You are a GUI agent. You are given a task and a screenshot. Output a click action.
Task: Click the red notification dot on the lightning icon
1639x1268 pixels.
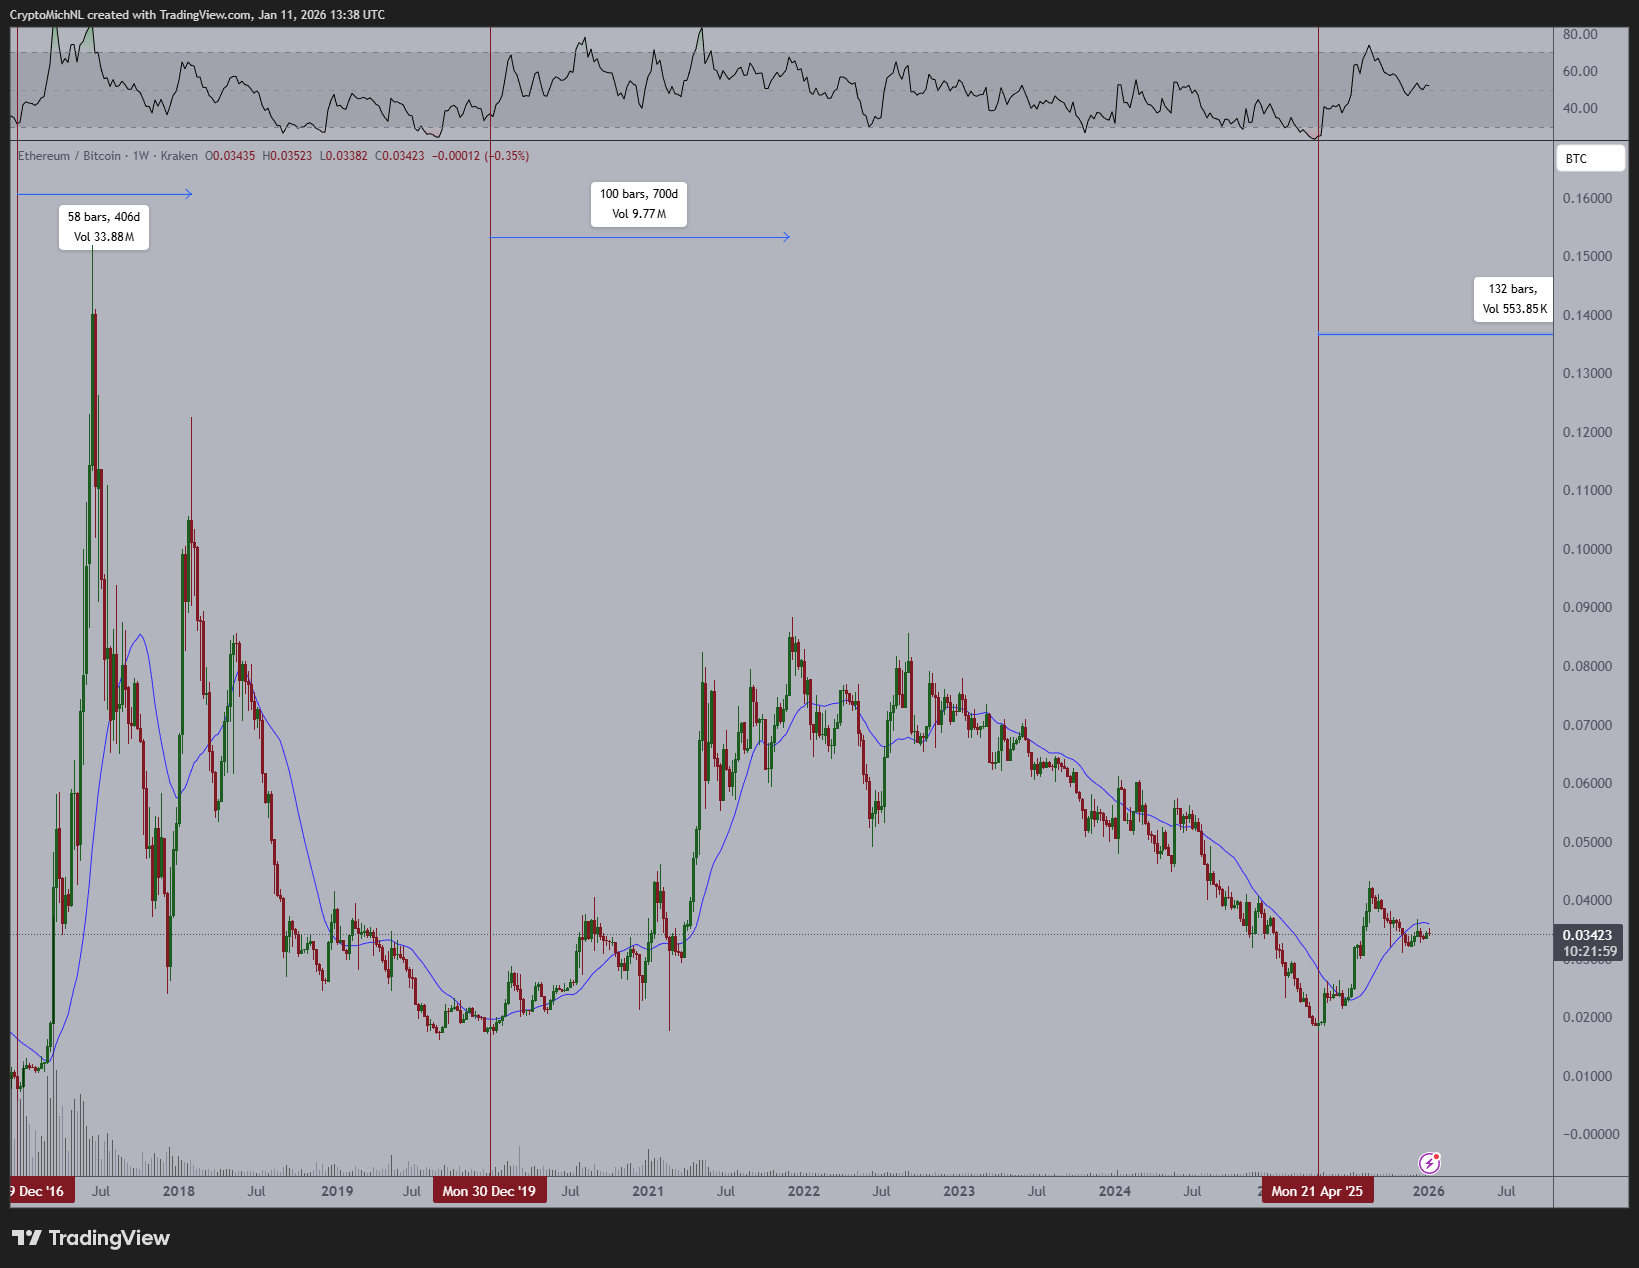(1439, 1154)
